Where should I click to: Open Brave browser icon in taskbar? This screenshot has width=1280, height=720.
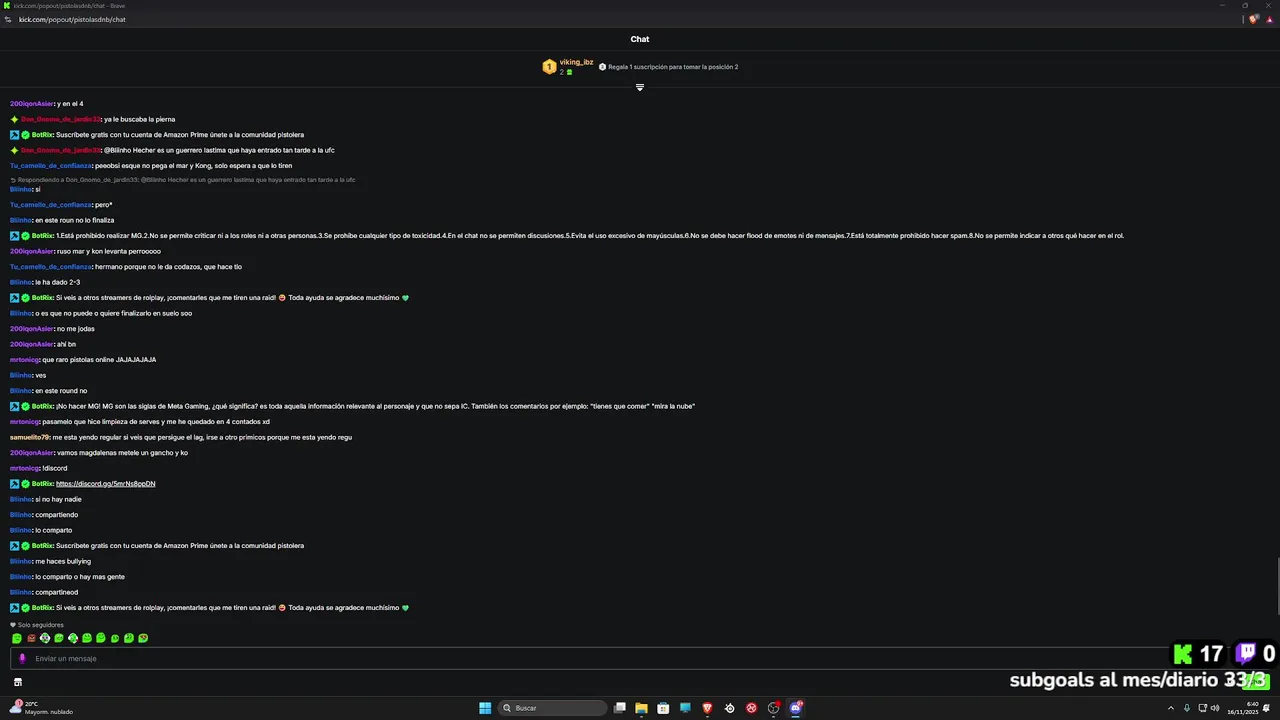[x=707, y=708]
